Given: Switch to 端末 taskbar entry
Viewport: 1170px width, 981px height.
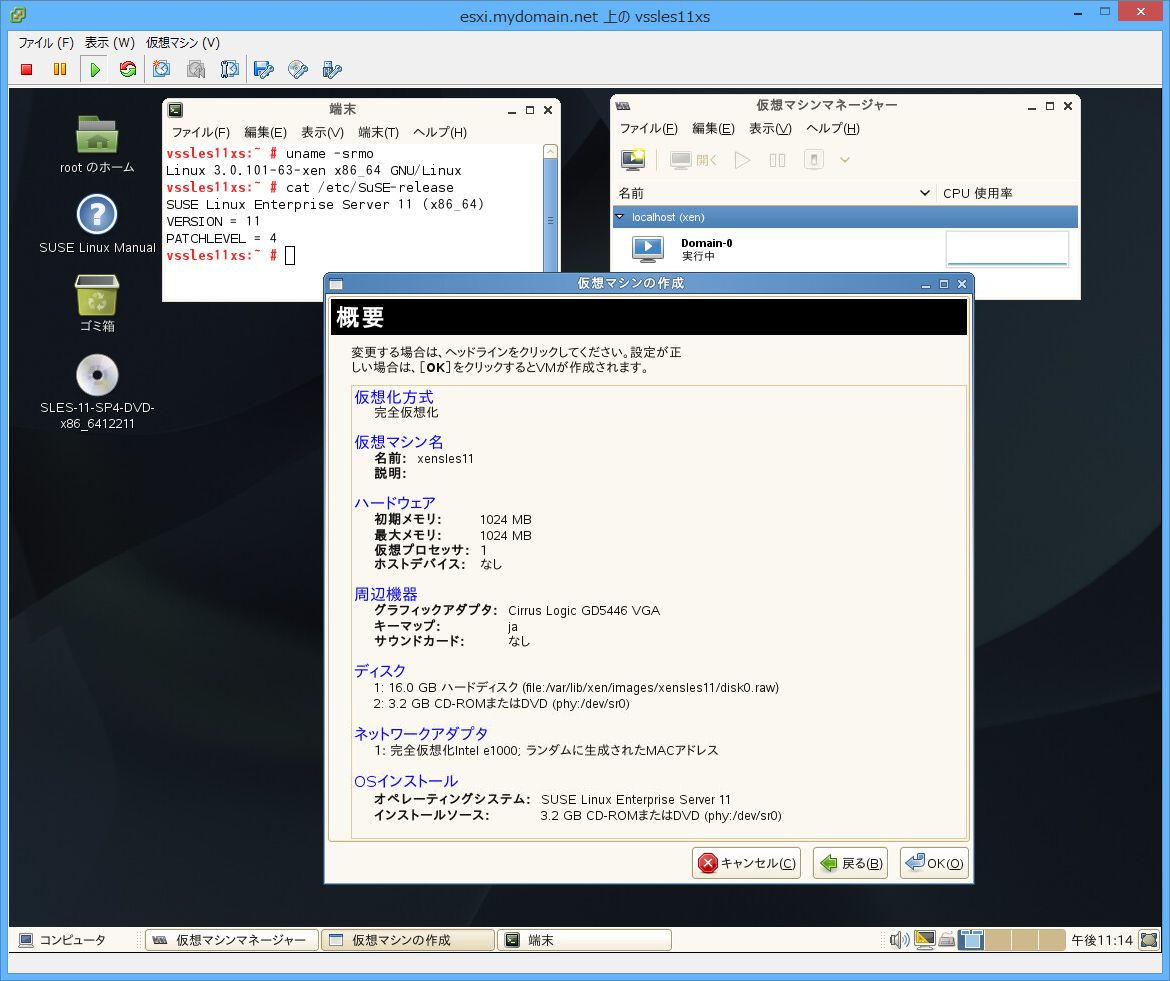Looking at the screenshot, I should [584, 940].
